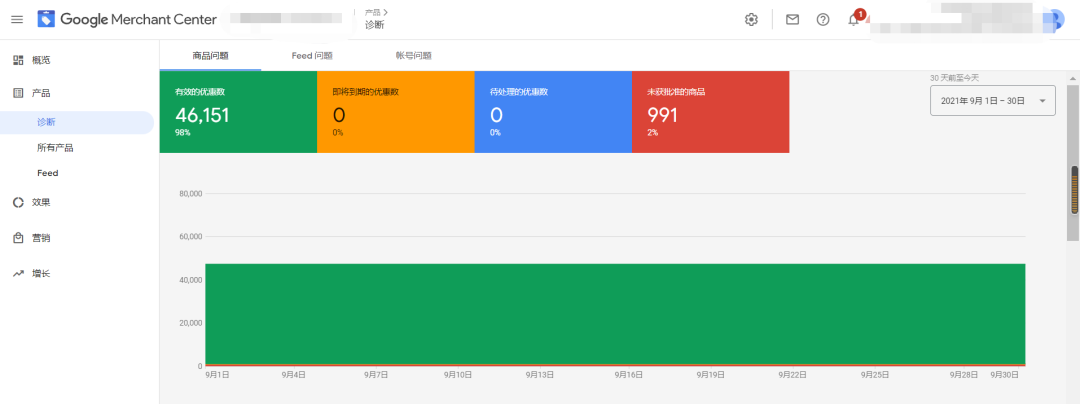Open the account avatar at top right
Viewport: 1080px width, 404px height.
coord(1054,20)
